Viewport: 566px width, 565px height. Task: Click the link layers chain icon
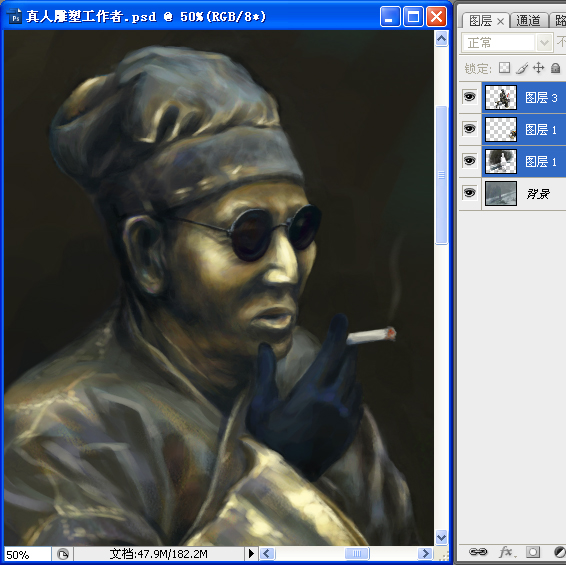click(x=478, y=552)
